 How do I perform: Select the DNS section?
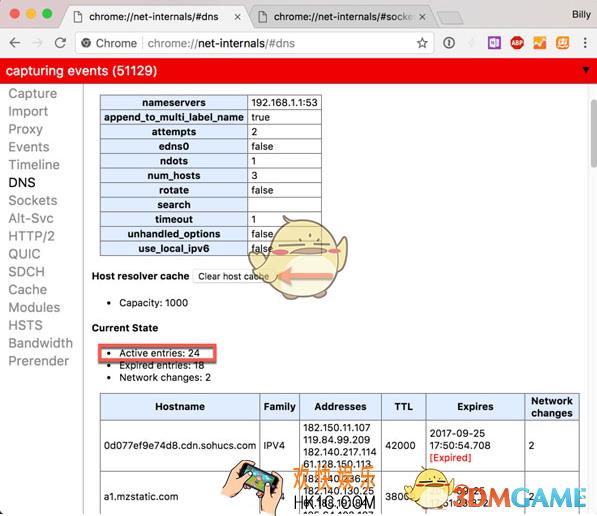tap(22, 183)
